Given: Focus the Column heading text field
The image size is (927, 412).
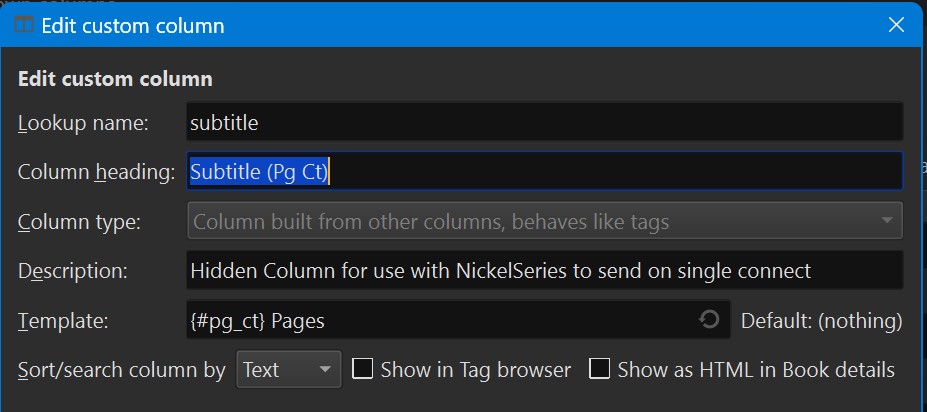Looking at the screenshot, I should click(x=544, y=172).
